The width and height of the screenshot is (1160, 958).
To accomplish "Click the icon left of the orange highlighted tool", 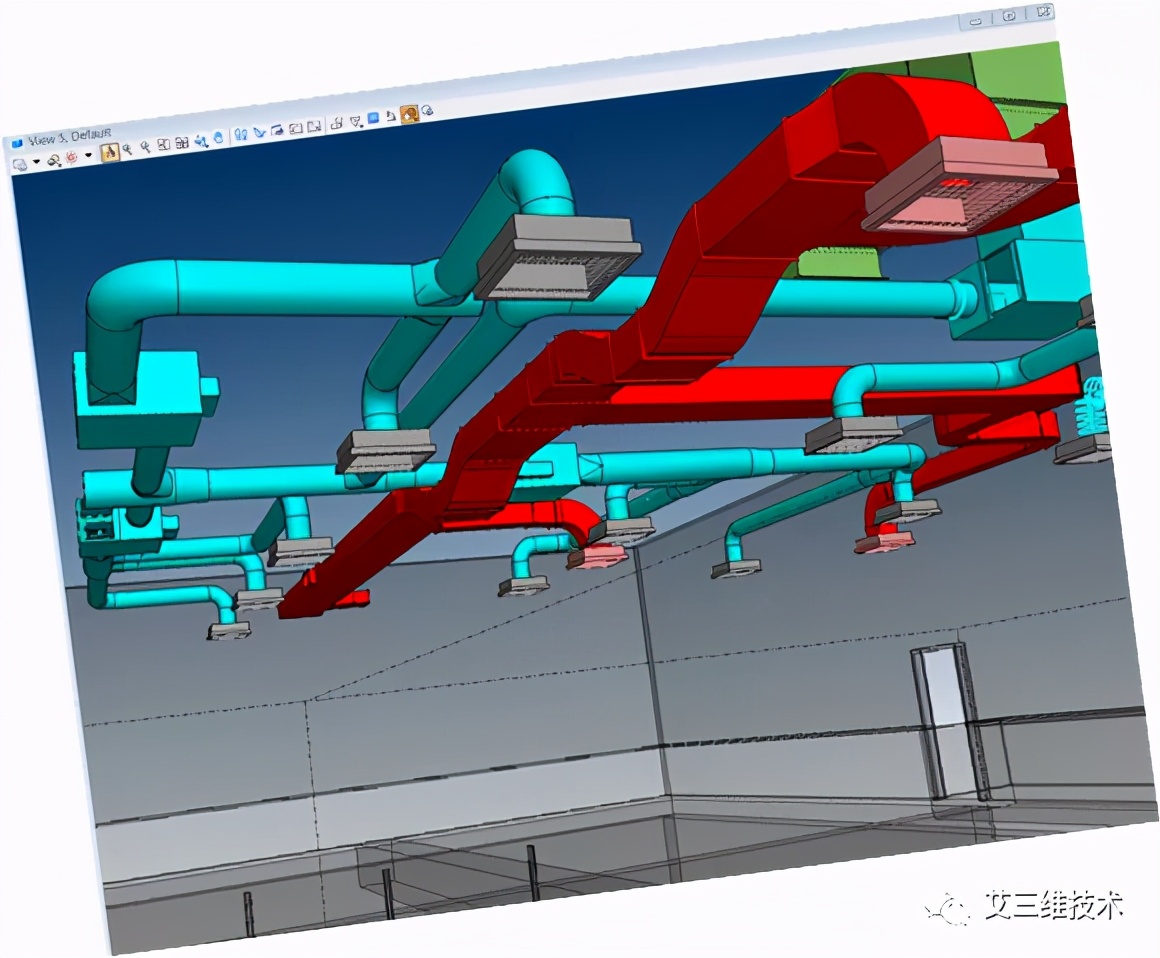I will point(391,116).
